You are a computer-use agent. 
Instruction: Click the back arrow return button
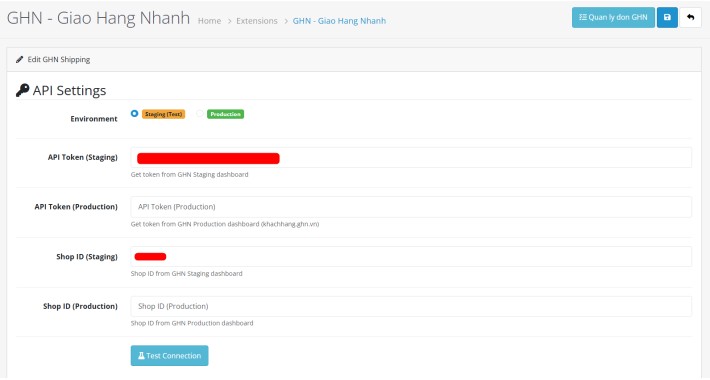pyautogui.click(x=690, y=17)
